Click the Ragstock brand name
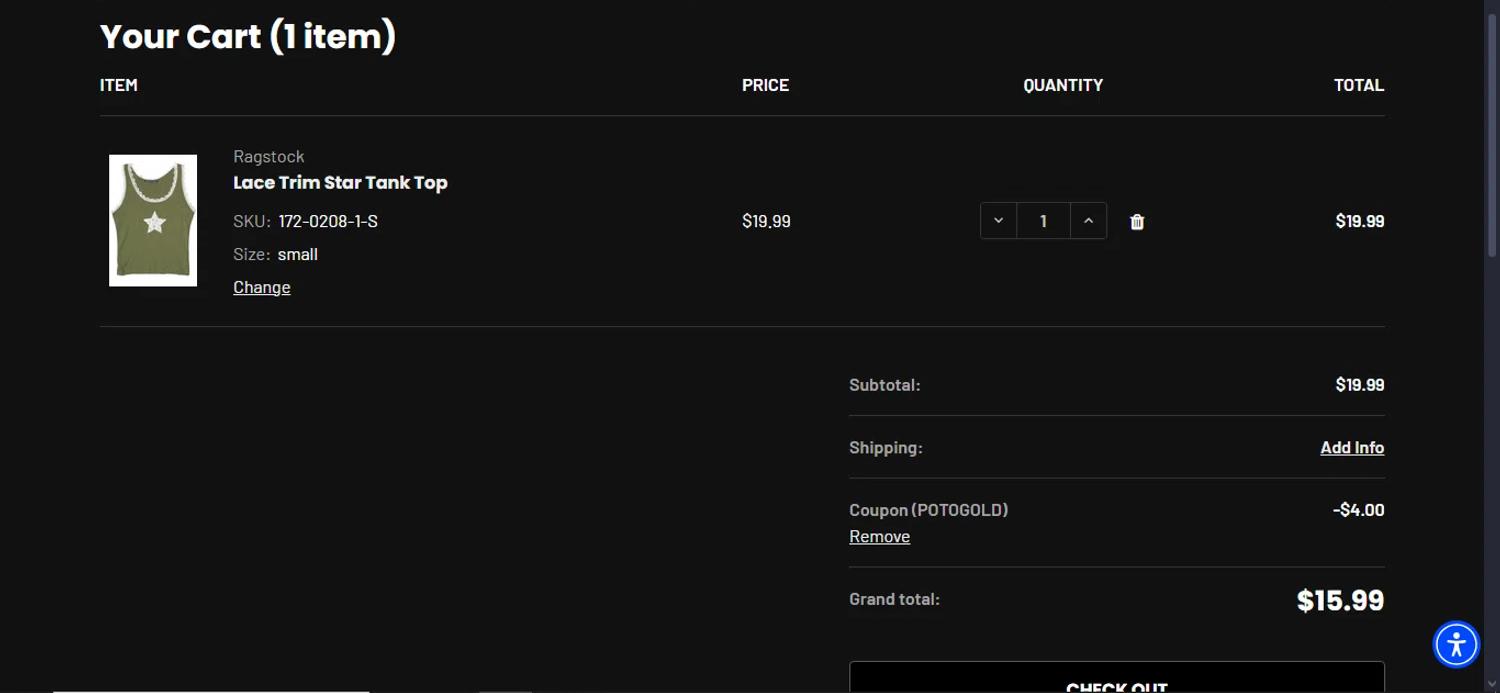This screenshot has width=1500, height=693. 268,156
